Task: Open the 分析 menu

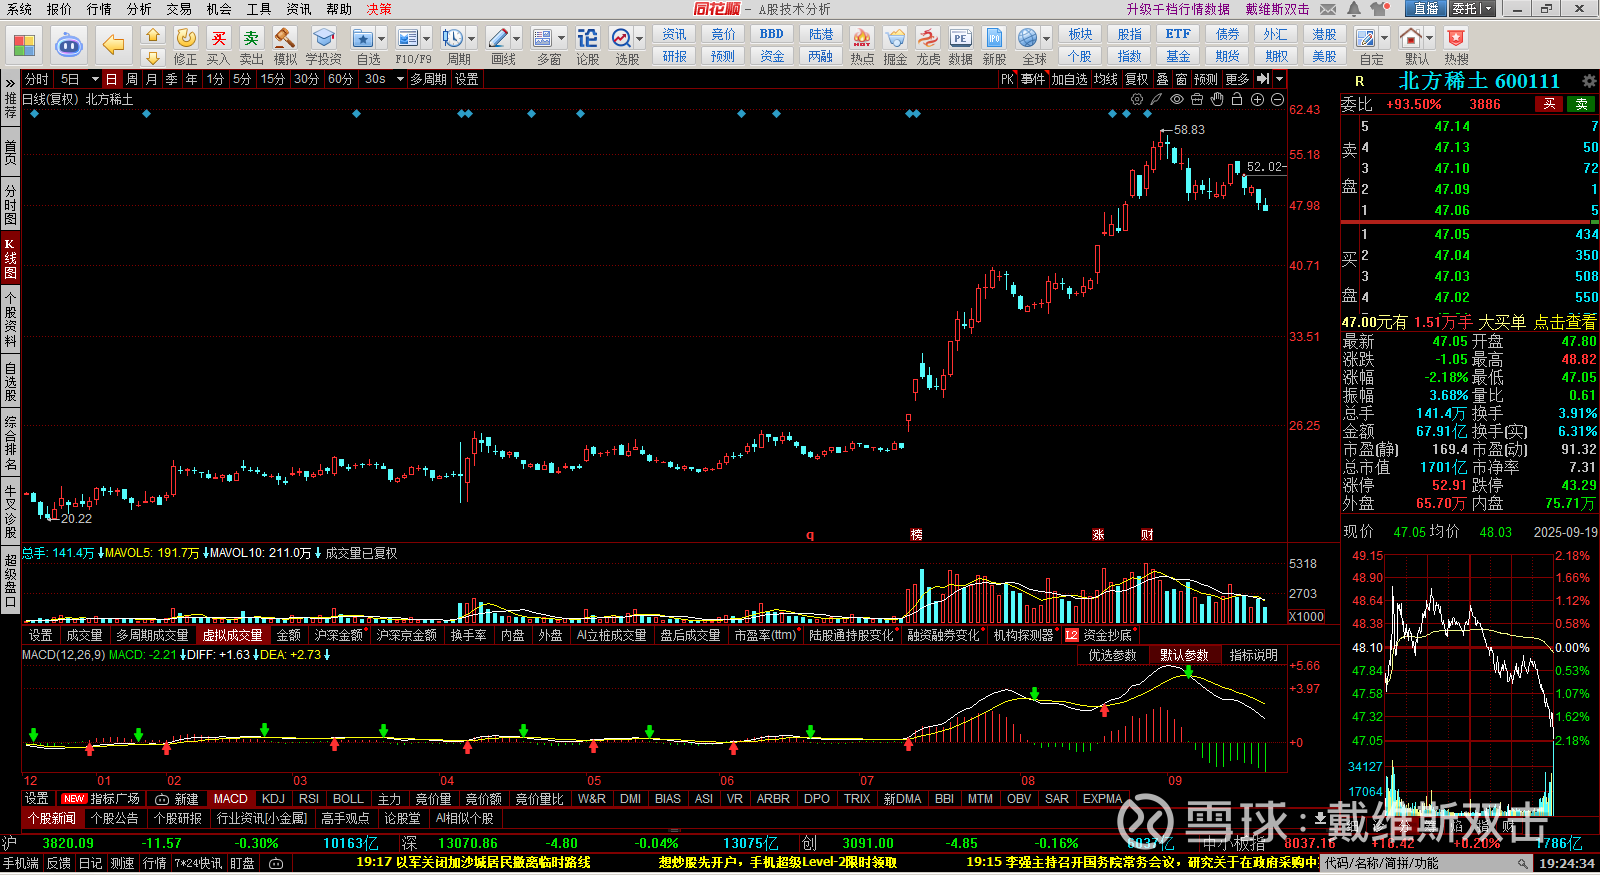Action: 139,9
